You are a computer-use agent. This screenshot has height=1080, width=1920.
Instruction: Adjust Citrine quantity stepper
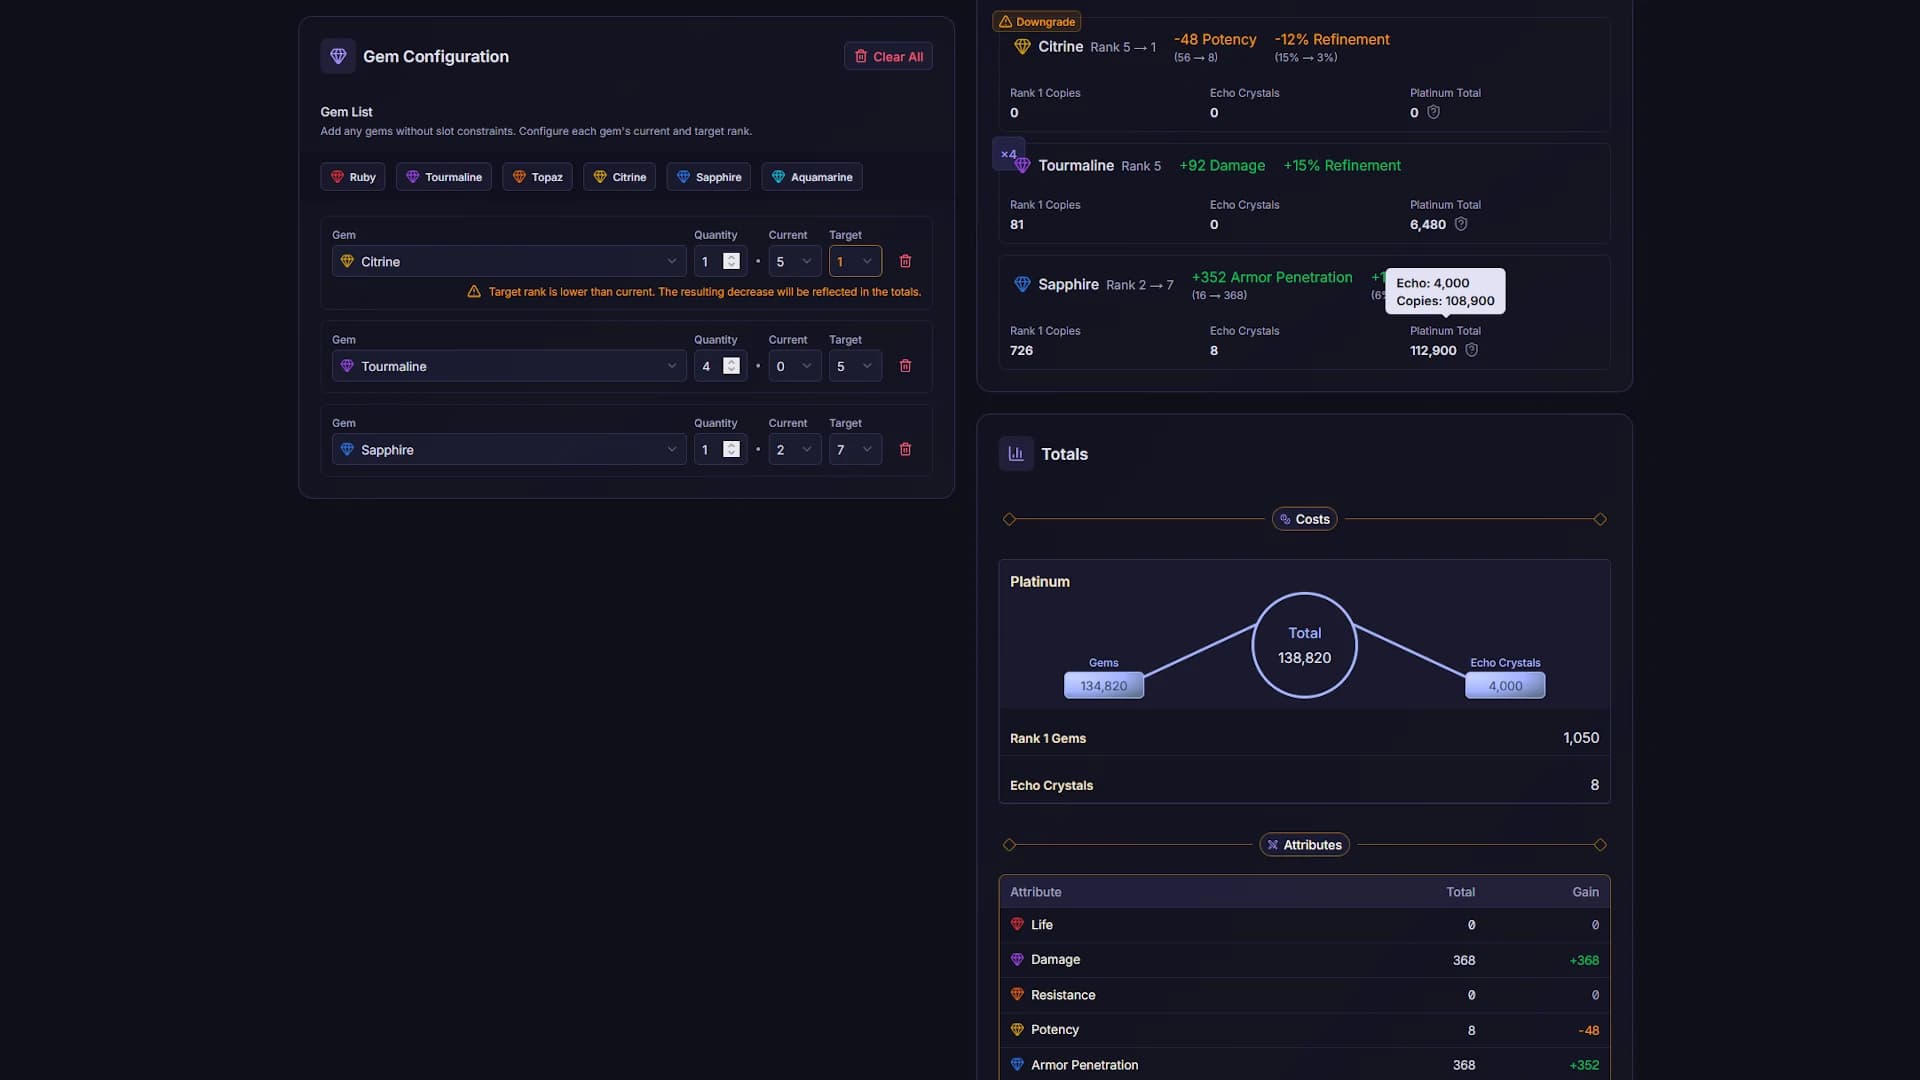[x=731, y=261]
